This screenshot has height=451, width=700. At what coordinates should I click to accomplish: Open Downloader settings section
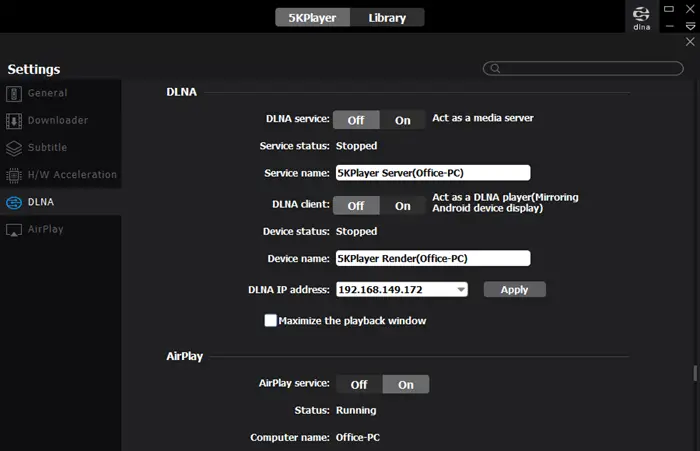click(61, 121)
